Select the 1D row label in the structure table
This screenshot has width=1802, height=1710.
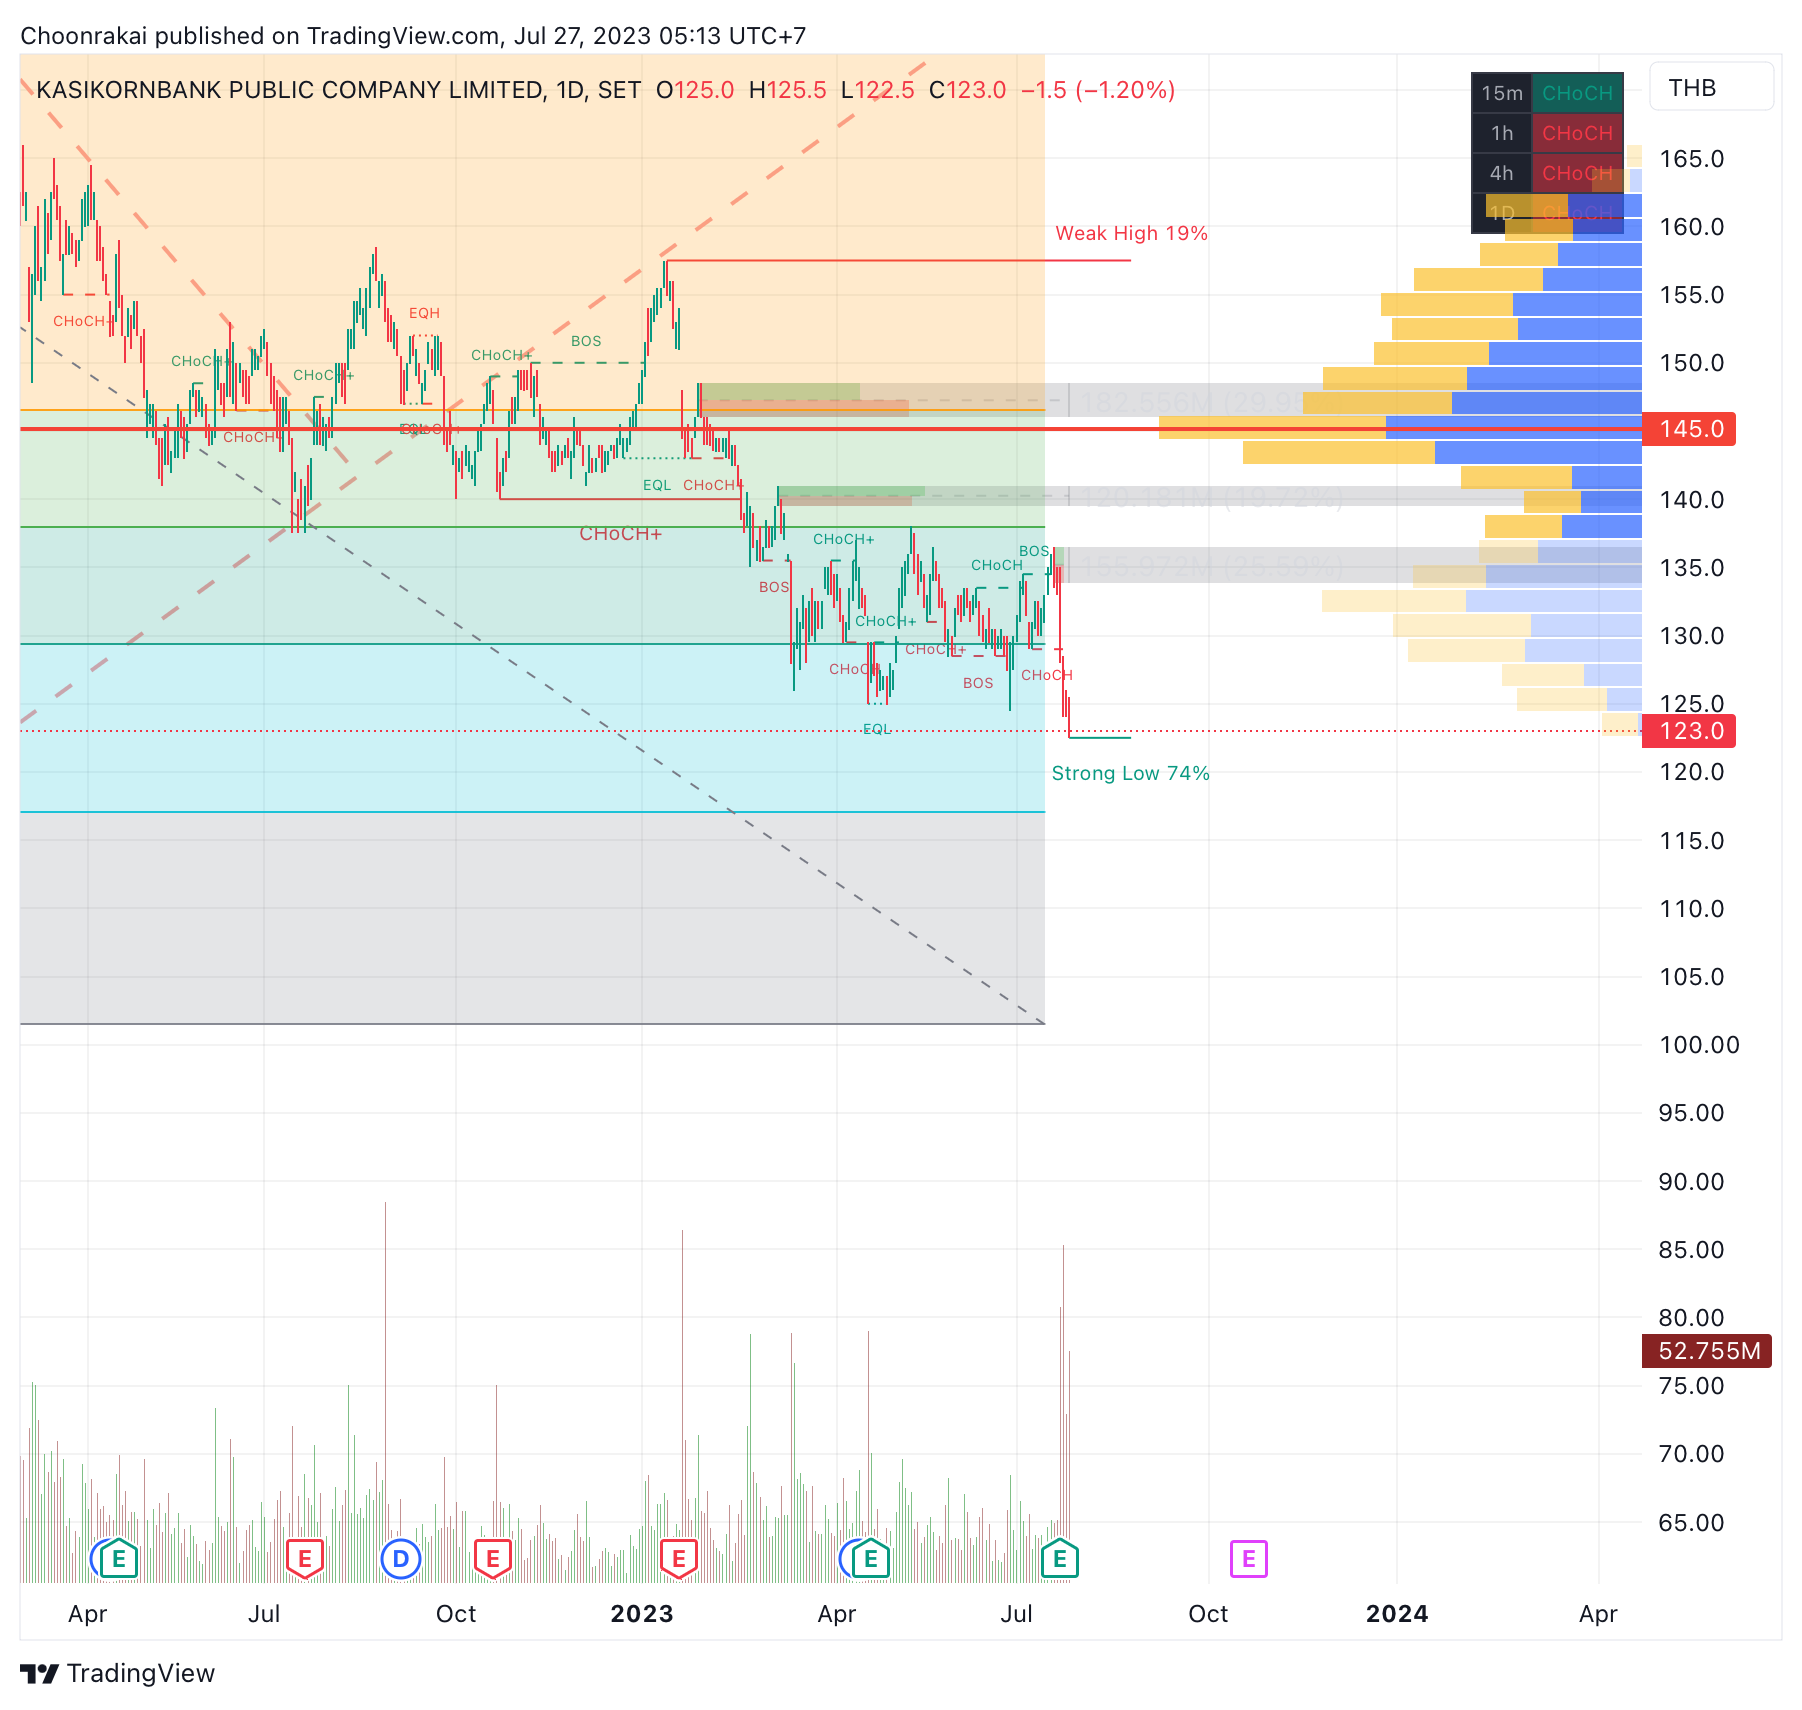point(1502,213)
